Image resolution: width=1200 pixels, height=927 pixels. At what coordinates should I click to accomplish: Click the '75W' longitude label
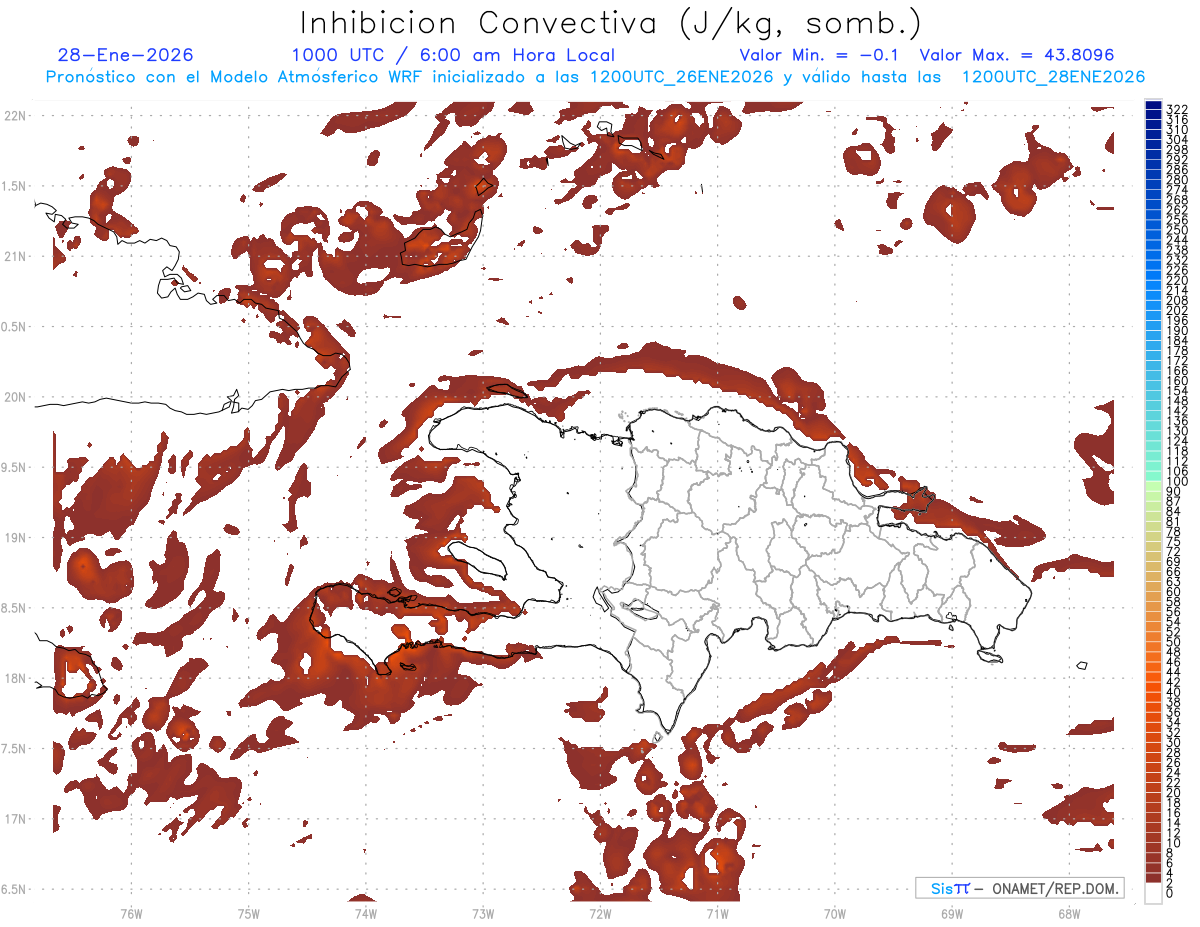[x=248, y=913]
